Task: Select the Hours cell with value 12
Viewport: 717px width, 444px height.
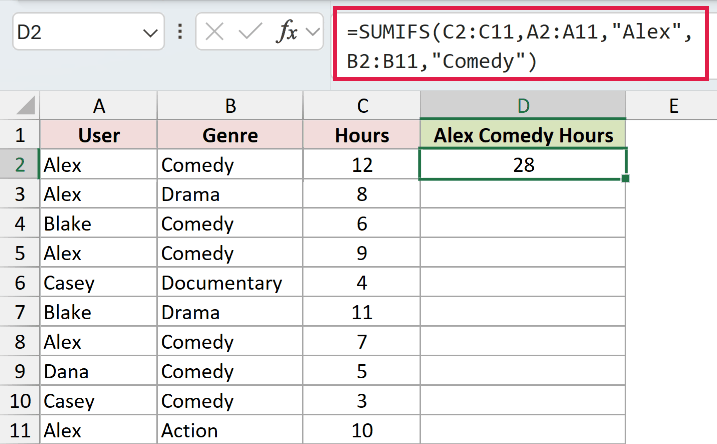Action: pos(362,165)
